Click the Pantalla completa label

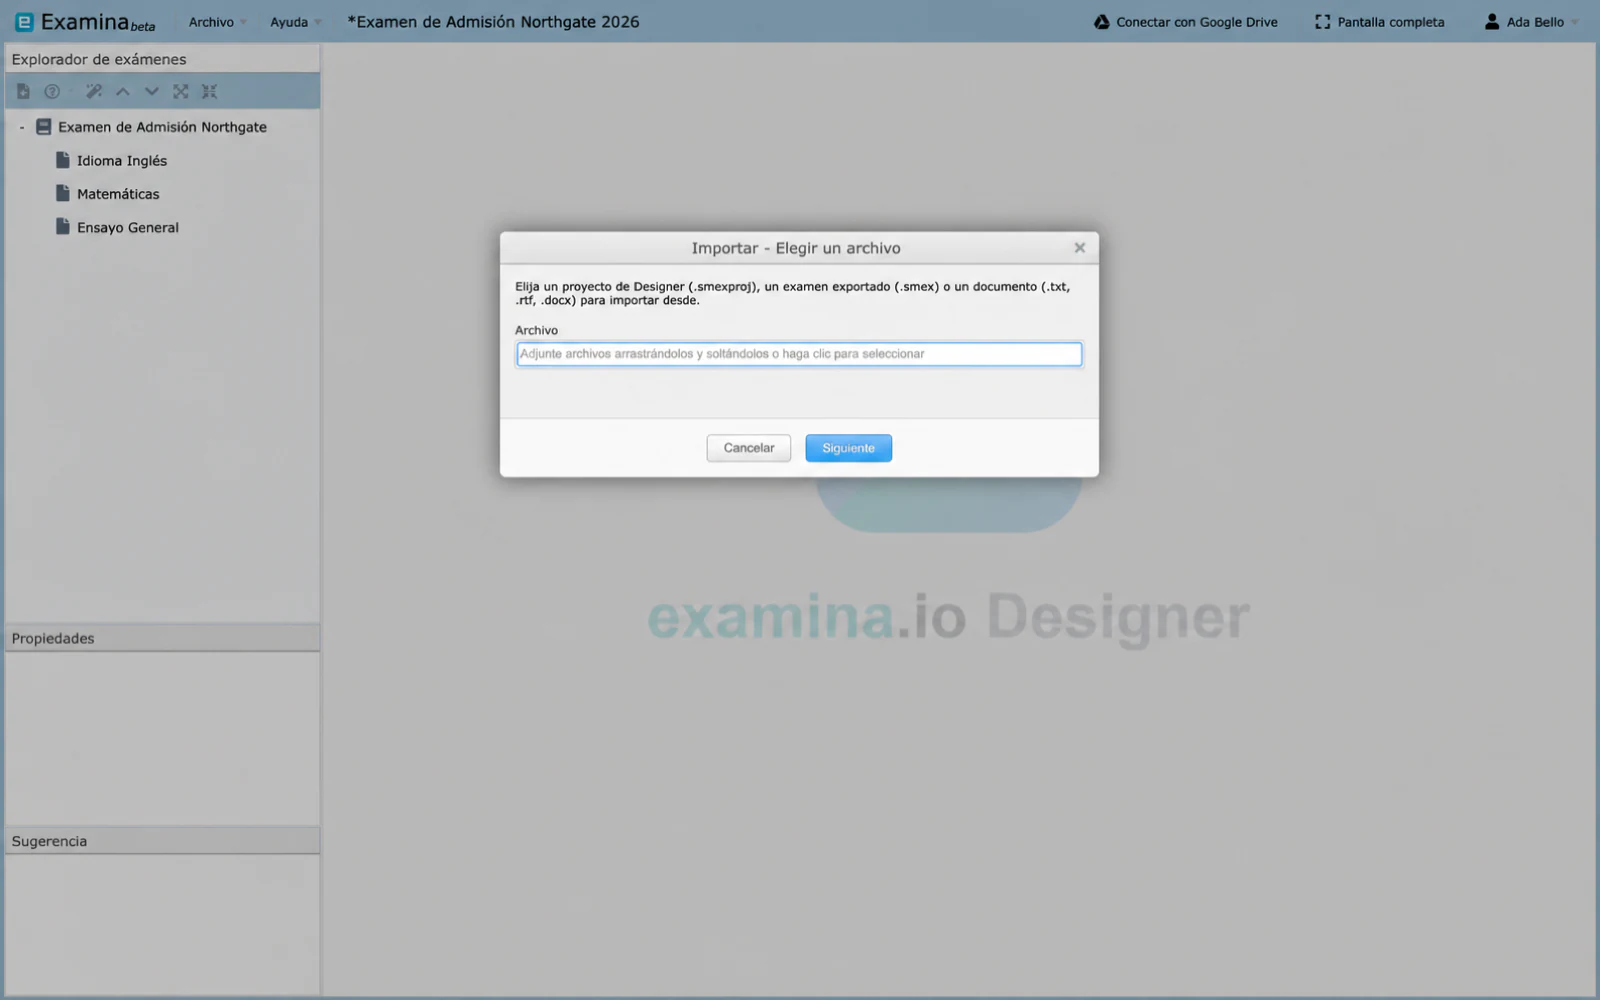point(1391,22)
